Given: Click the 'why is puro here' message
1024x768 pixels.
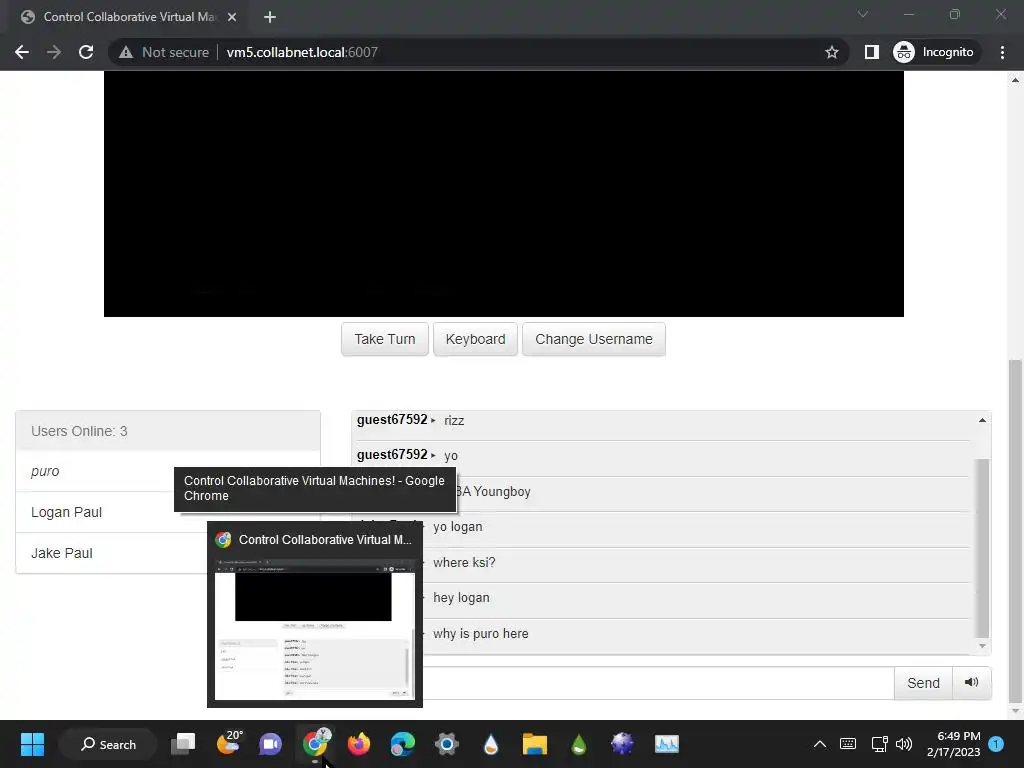Looking at the screenshot, I should [481, 633].
